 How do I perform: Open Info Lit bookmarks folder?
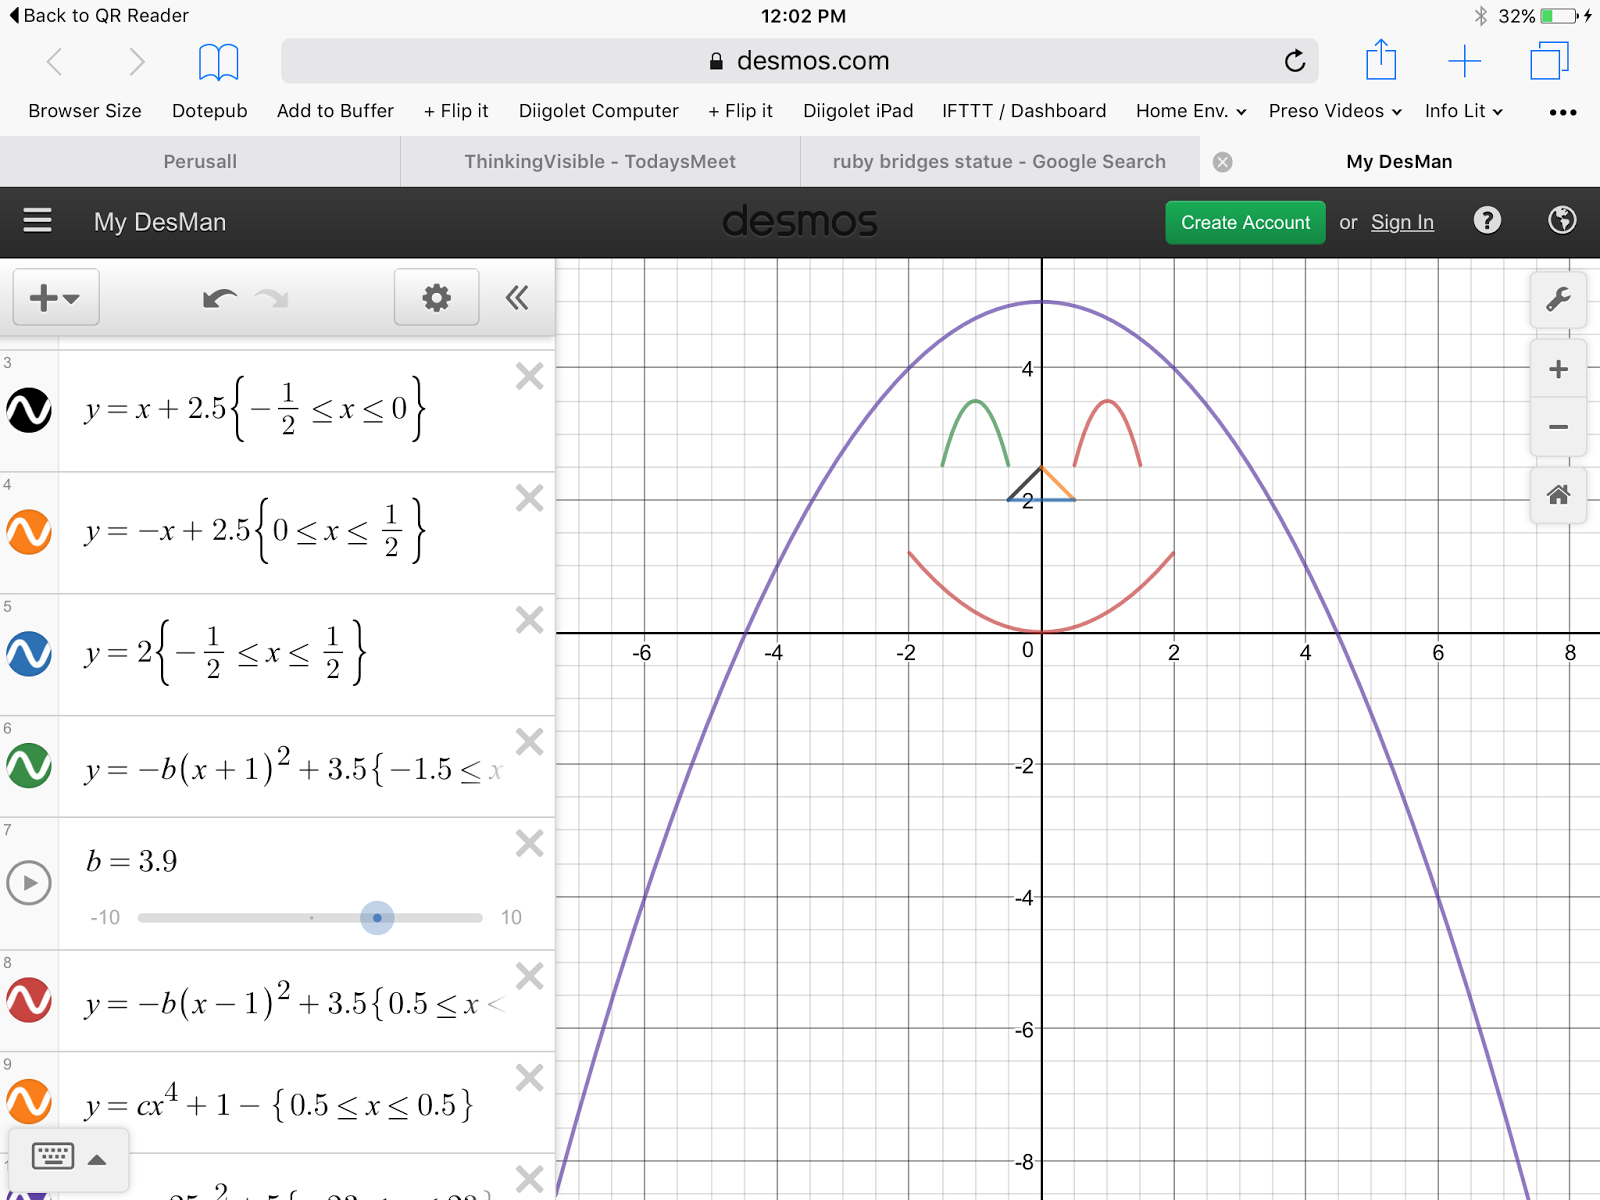tap(1464, 111)
